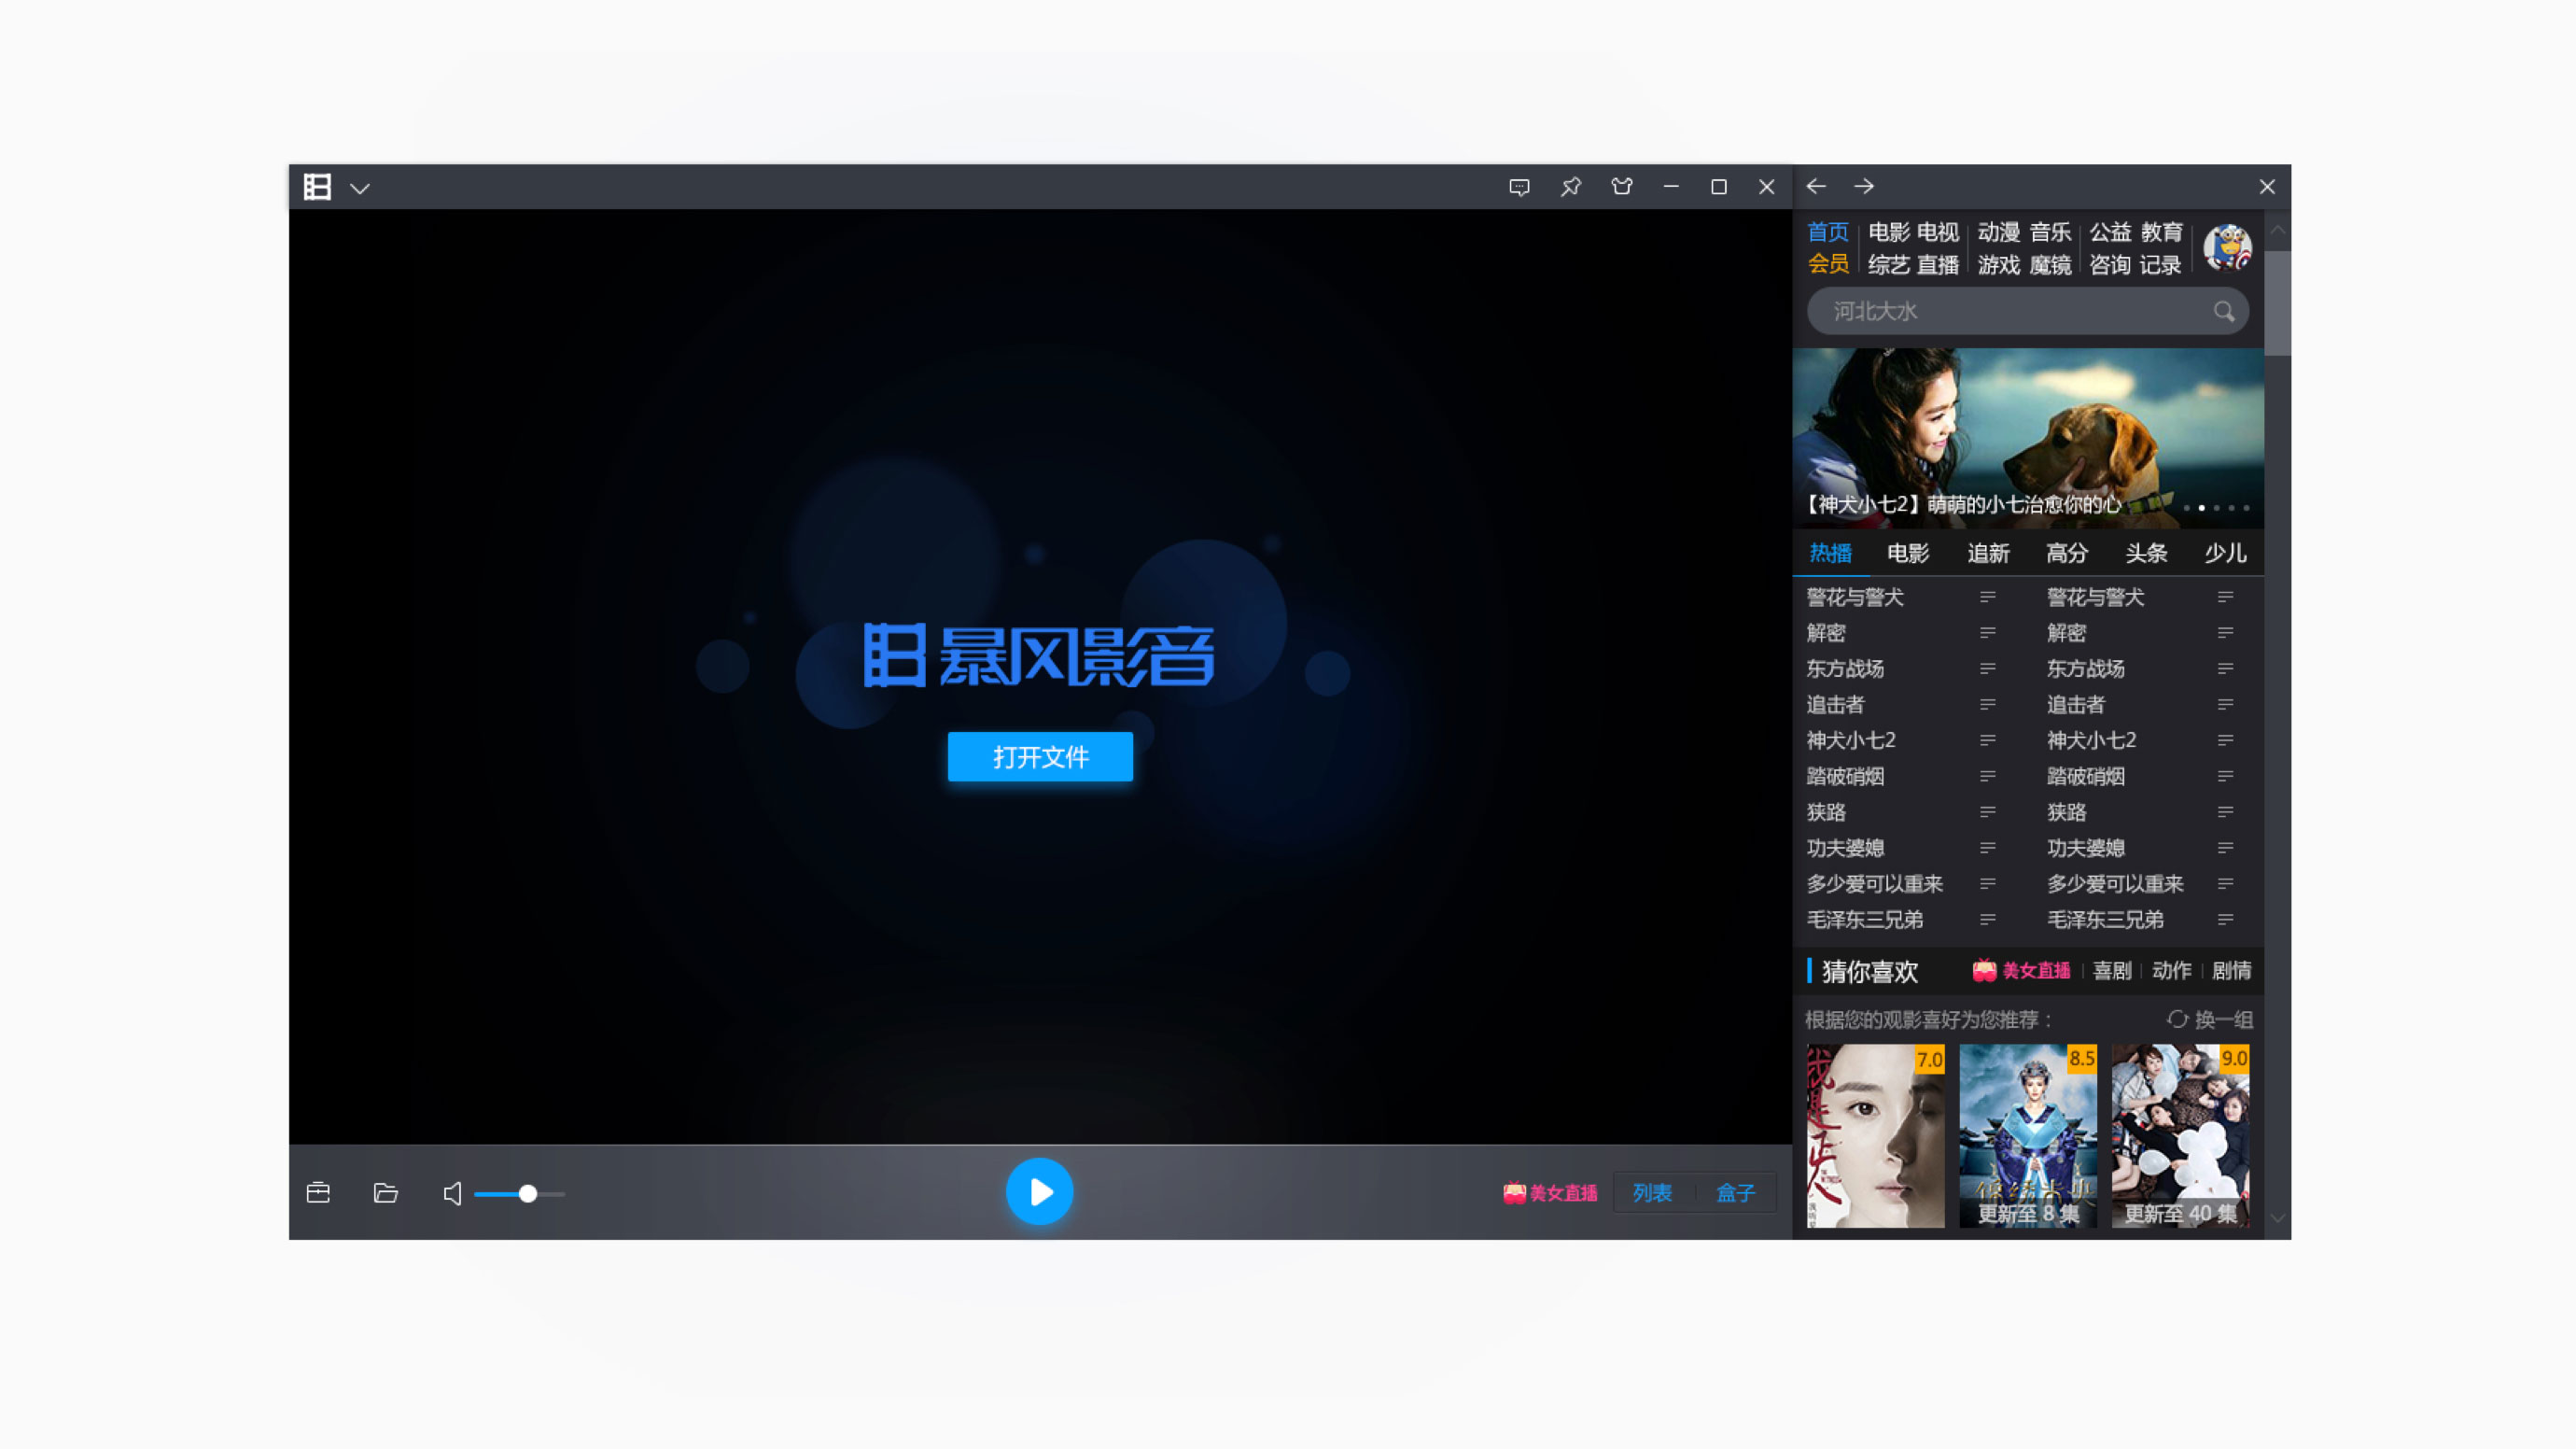Screen dimensions: 2576x1449
Task: Expand the main menu chevron beside logo
Action: coord(360,188)
